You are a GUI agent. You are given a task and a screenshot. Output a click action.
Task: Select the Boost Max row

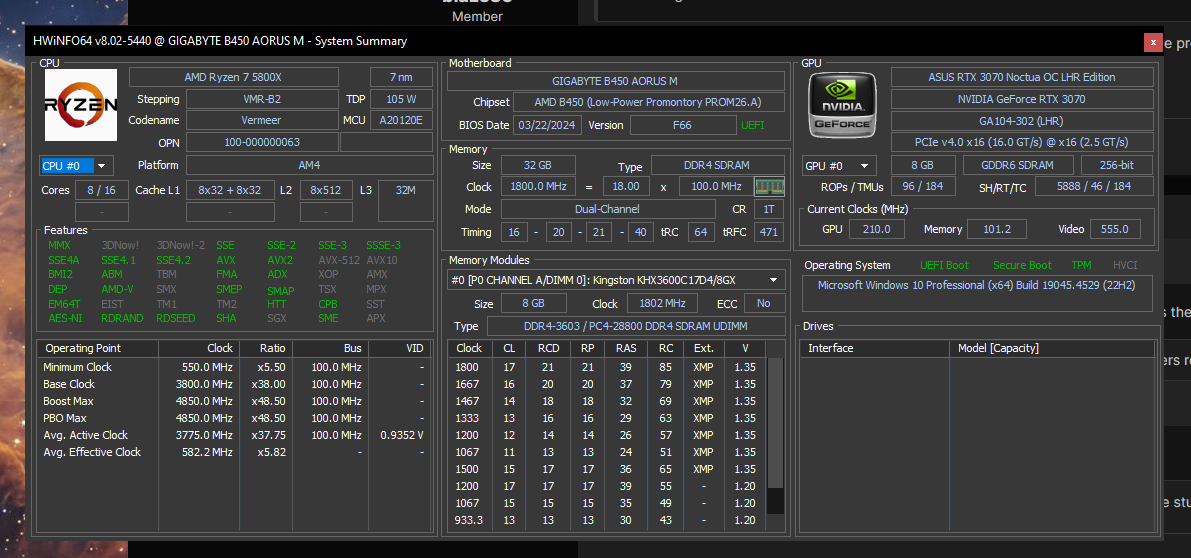point(235,401)
